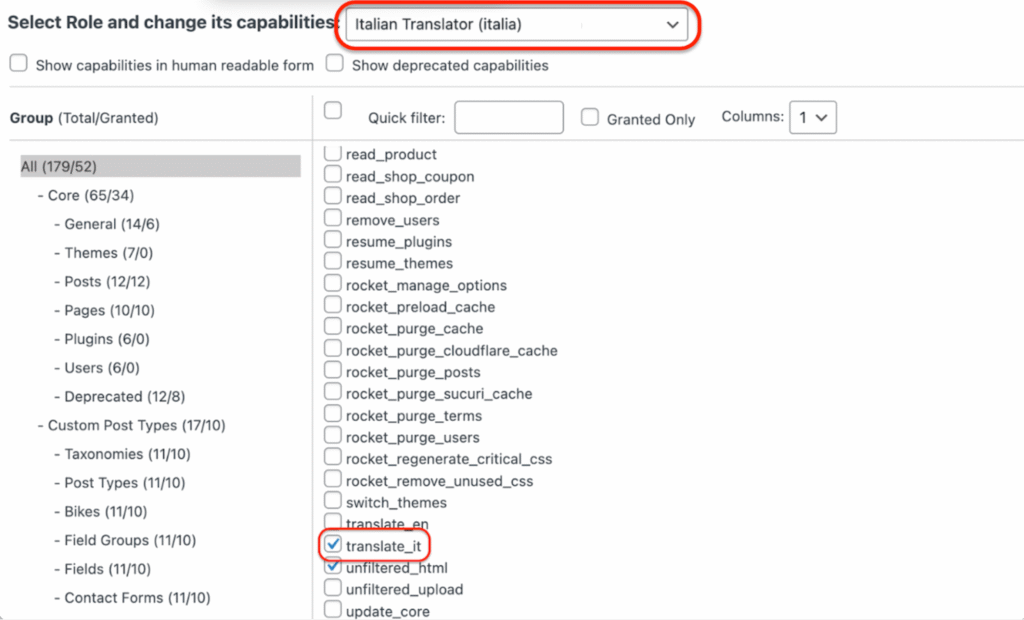
Task: Open the role selection dropdown showing Italian Translator
Action: pyautogui.click(x=516, y=24)
